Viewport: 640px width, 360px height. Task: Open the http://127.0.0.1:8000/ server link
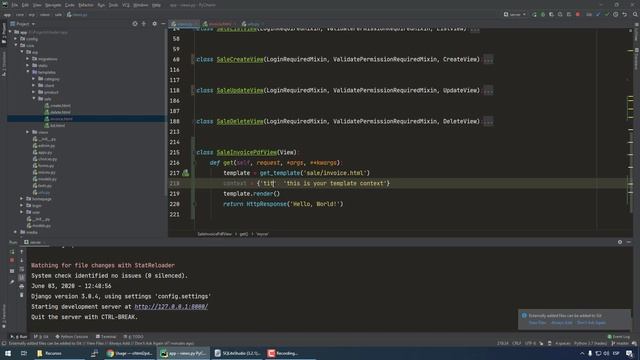pos(171,307)
